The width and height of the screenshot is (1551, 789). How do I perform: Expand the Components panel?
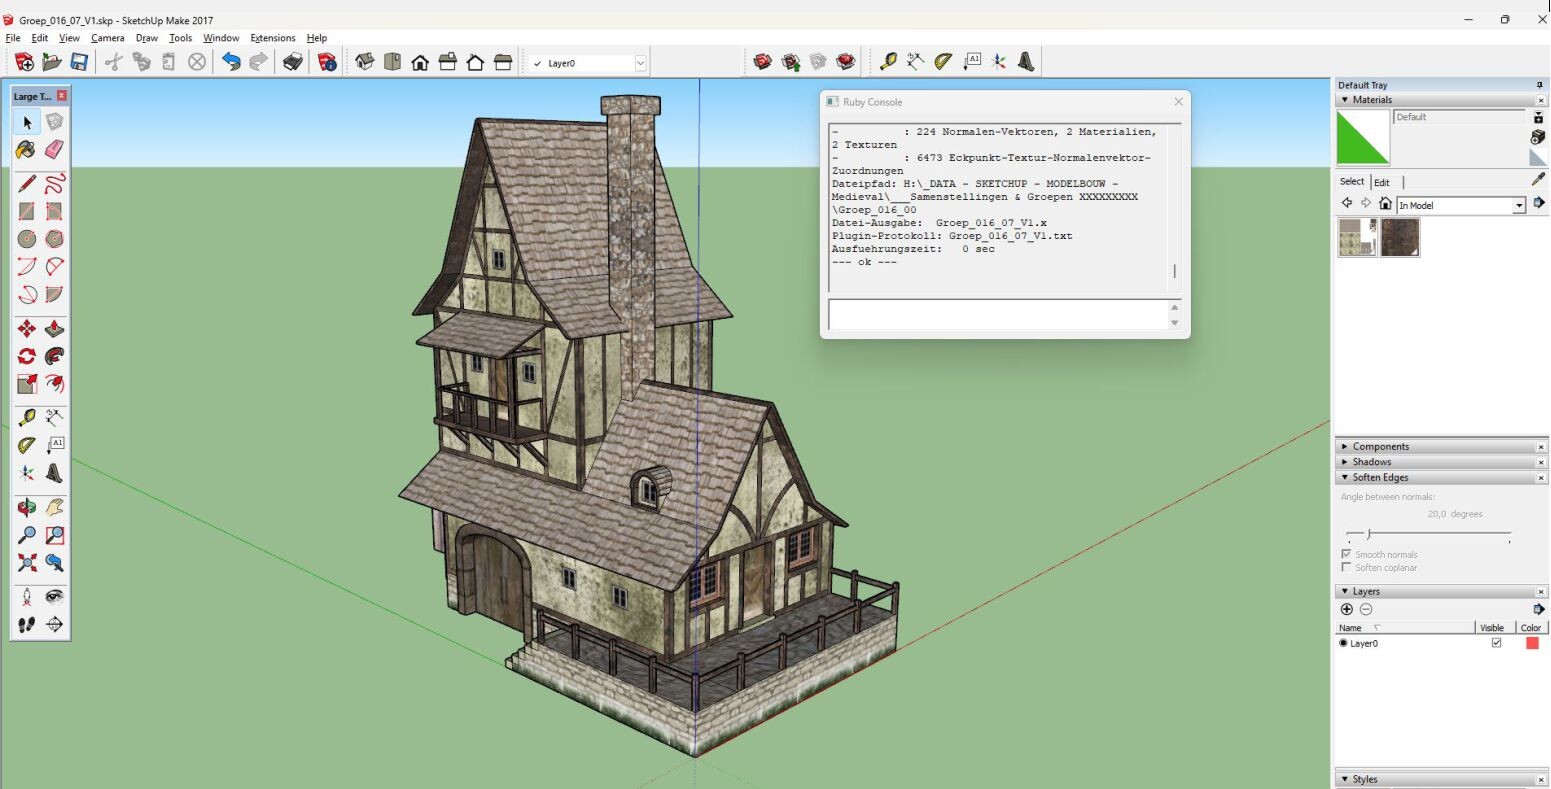(1380, 446)
